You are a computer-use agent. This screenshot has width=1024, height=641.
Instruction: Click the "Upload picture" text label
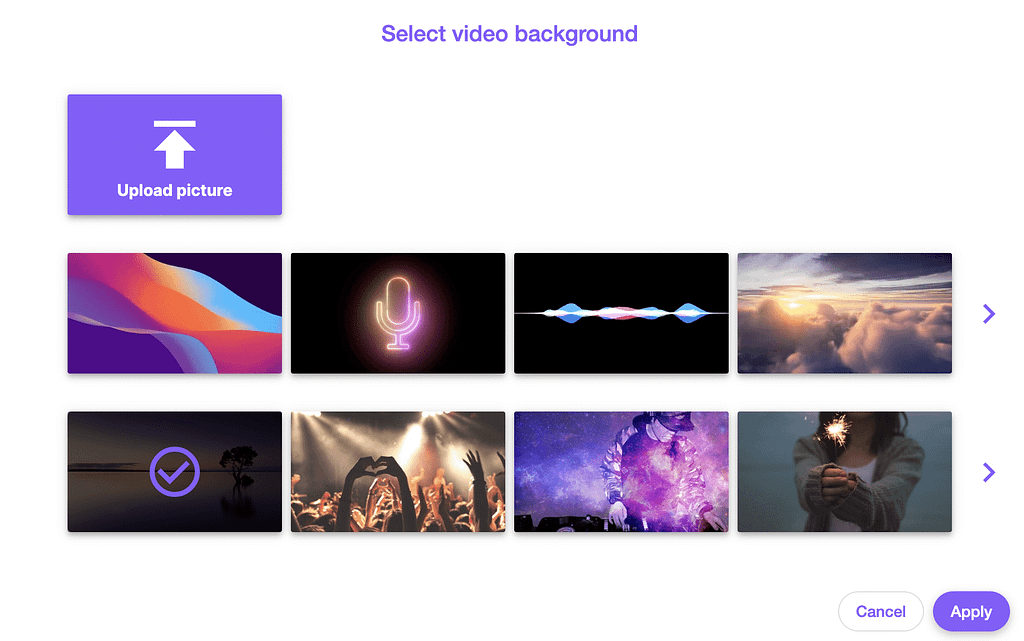[x=174, y=190]
